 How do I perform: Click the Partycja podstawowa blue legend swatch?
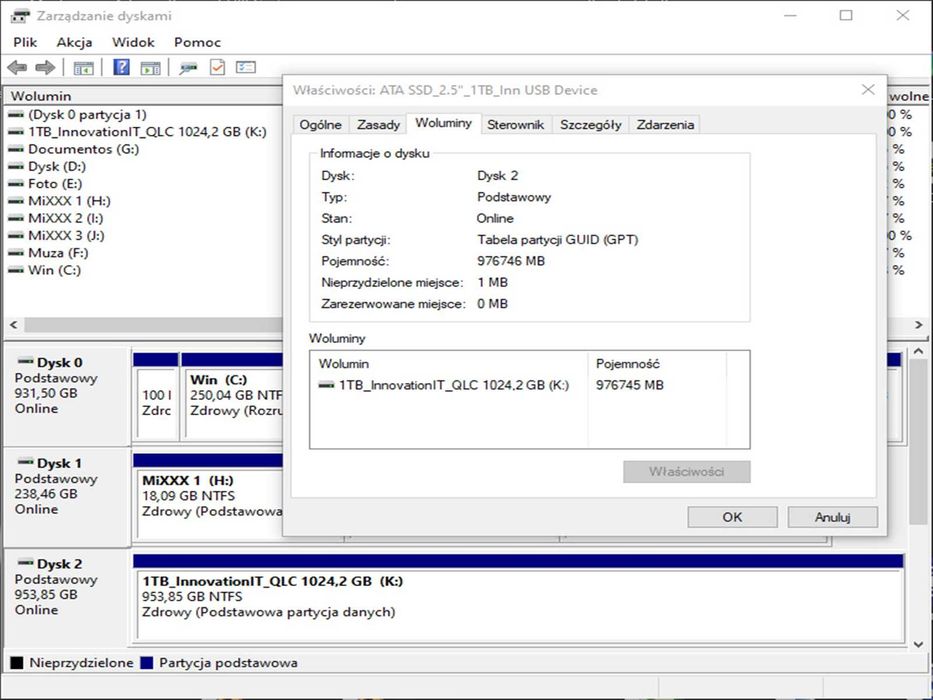point(146,662)
